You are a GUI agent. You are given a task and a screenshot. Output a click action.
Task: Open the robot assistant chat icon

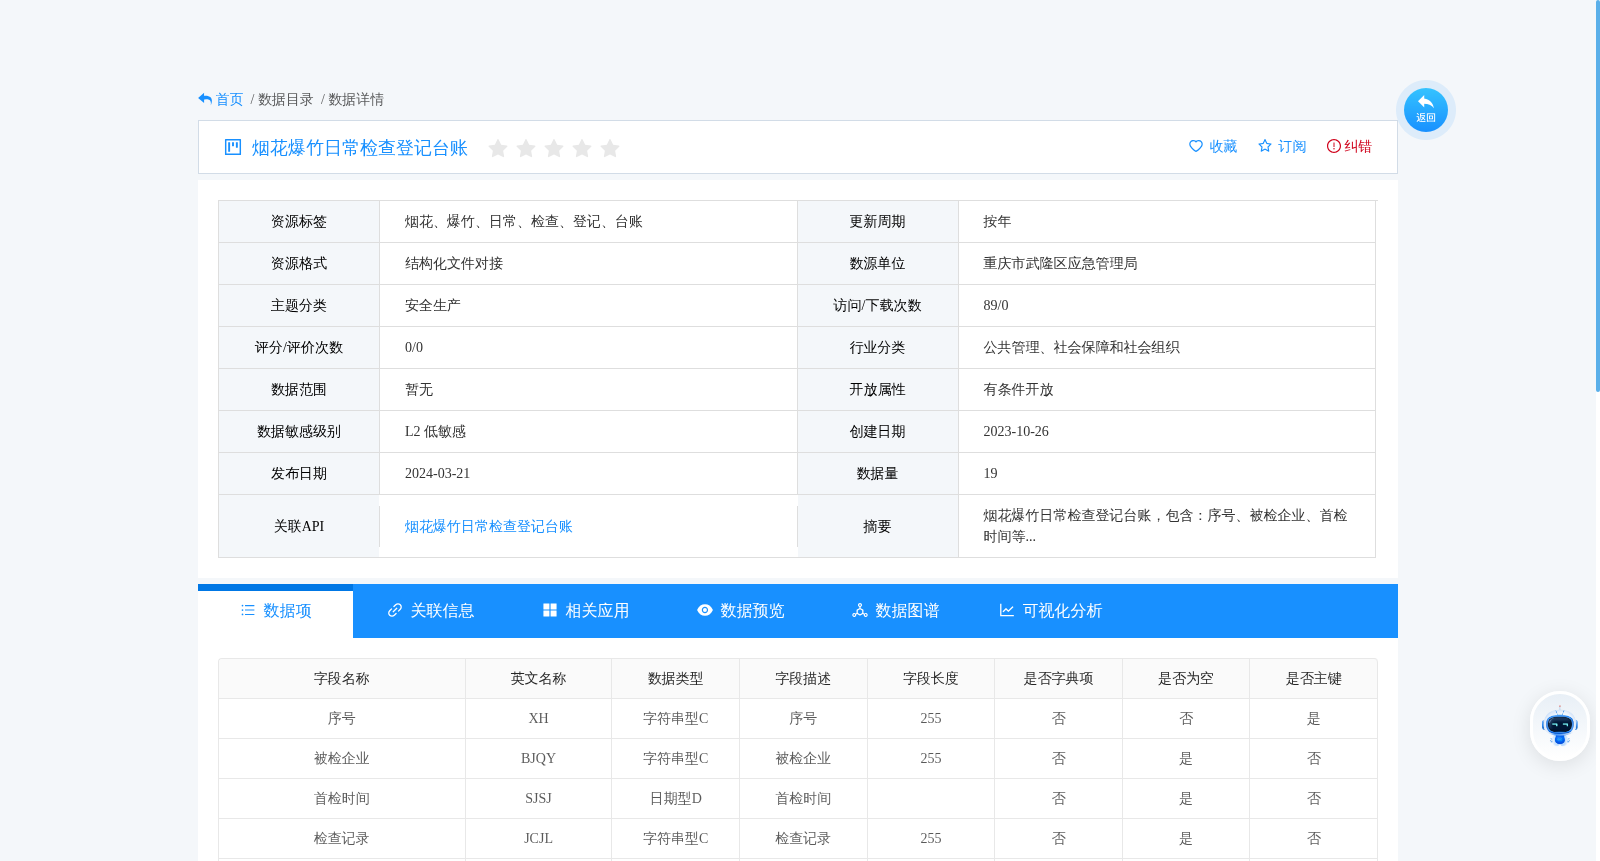[1560, 726]
